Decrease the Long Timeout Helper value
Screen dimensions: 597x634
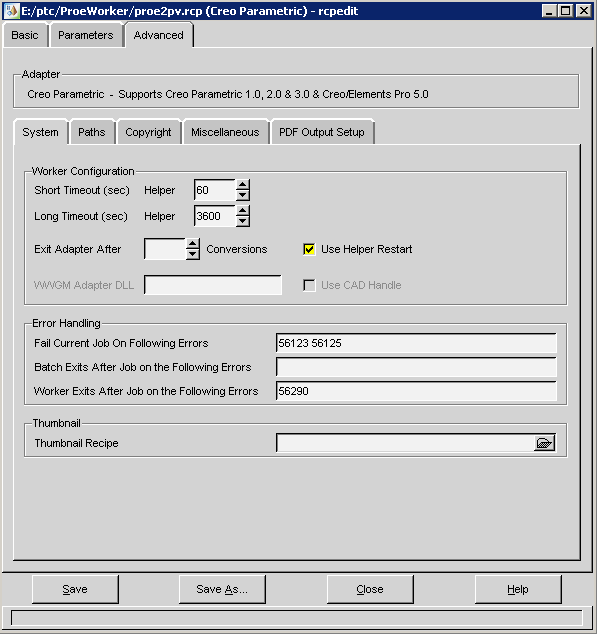pyautogui.click(x=242, y=221)
